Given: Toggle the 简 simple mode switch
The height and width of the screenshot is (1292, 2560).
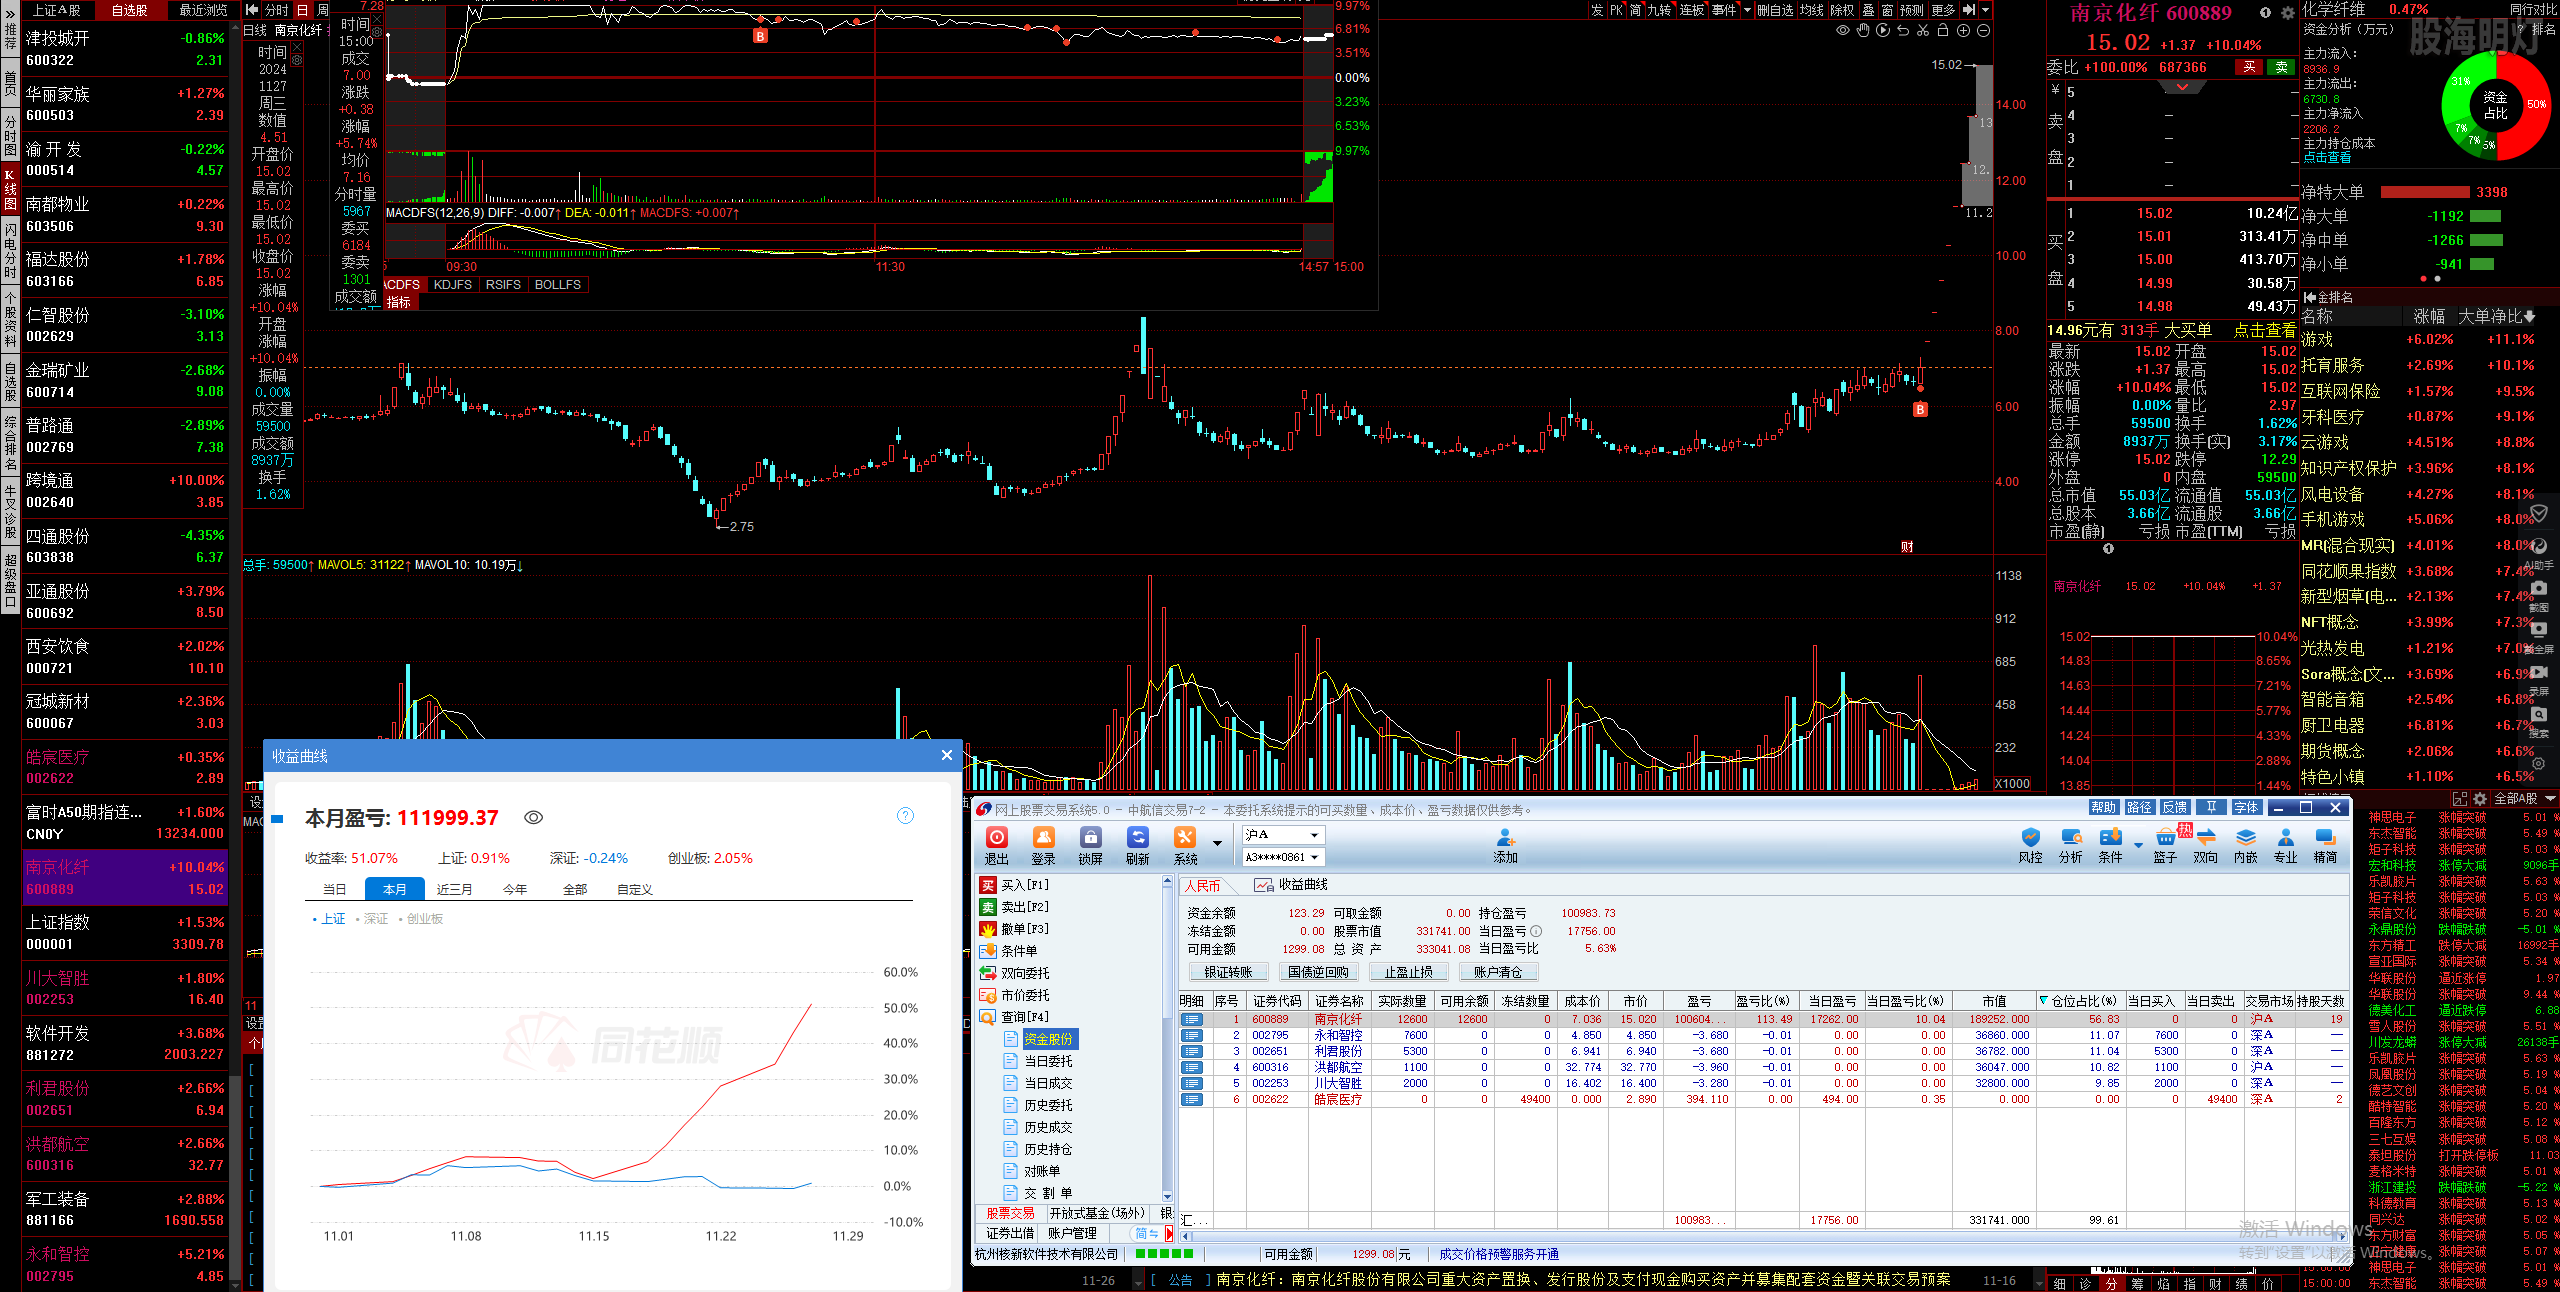Looking at the screenshot, I should click(1147, 1234).
